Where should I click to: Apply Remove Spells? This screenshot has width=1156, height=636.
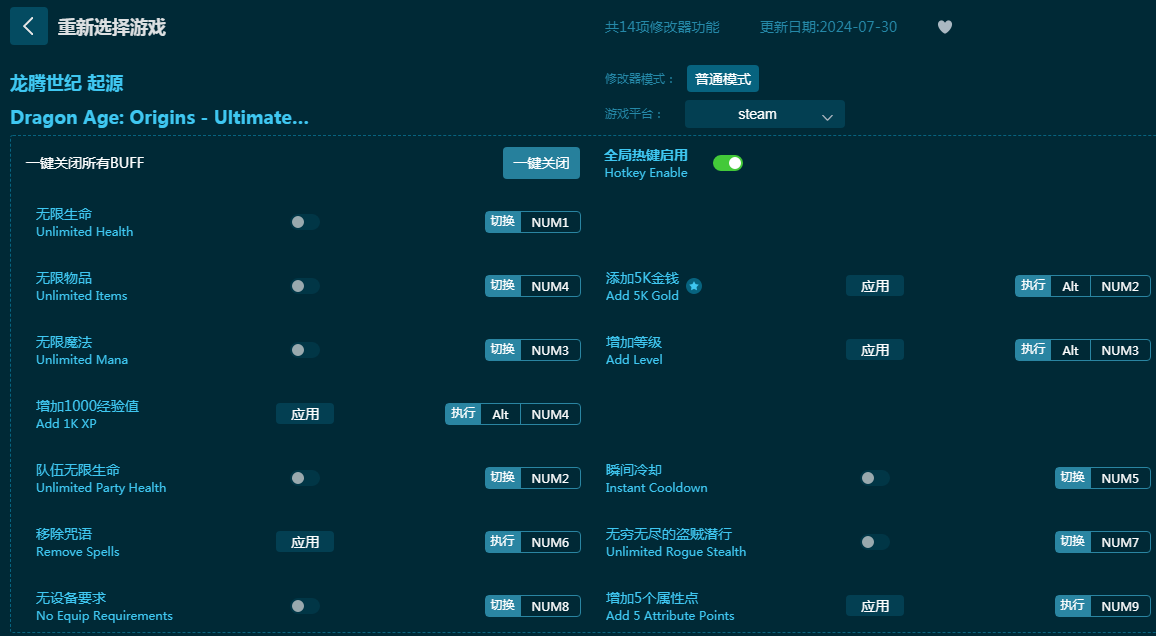click(x=304, y=542)
